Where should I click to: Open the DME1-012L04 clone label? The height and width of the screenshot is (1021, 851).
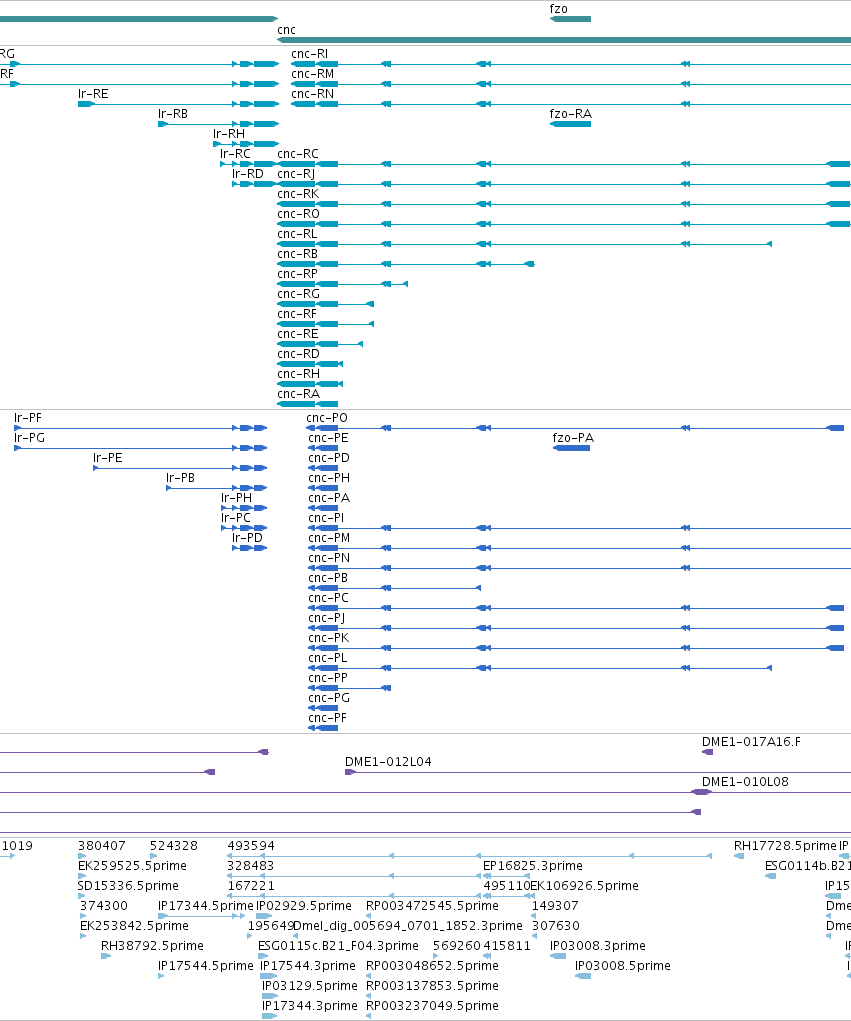388,762
